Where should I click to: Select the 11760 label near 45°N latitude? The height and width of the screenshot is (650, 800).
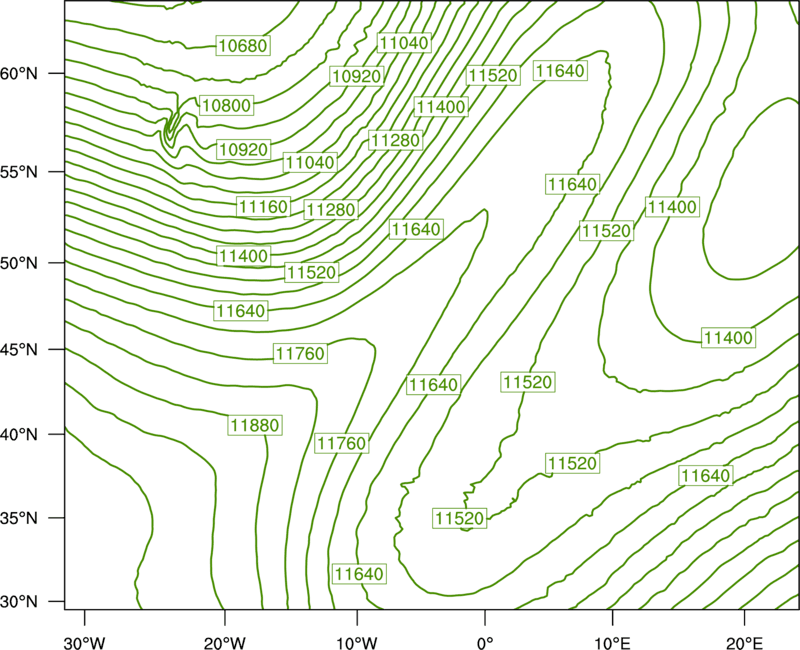(x=300, y=353)
